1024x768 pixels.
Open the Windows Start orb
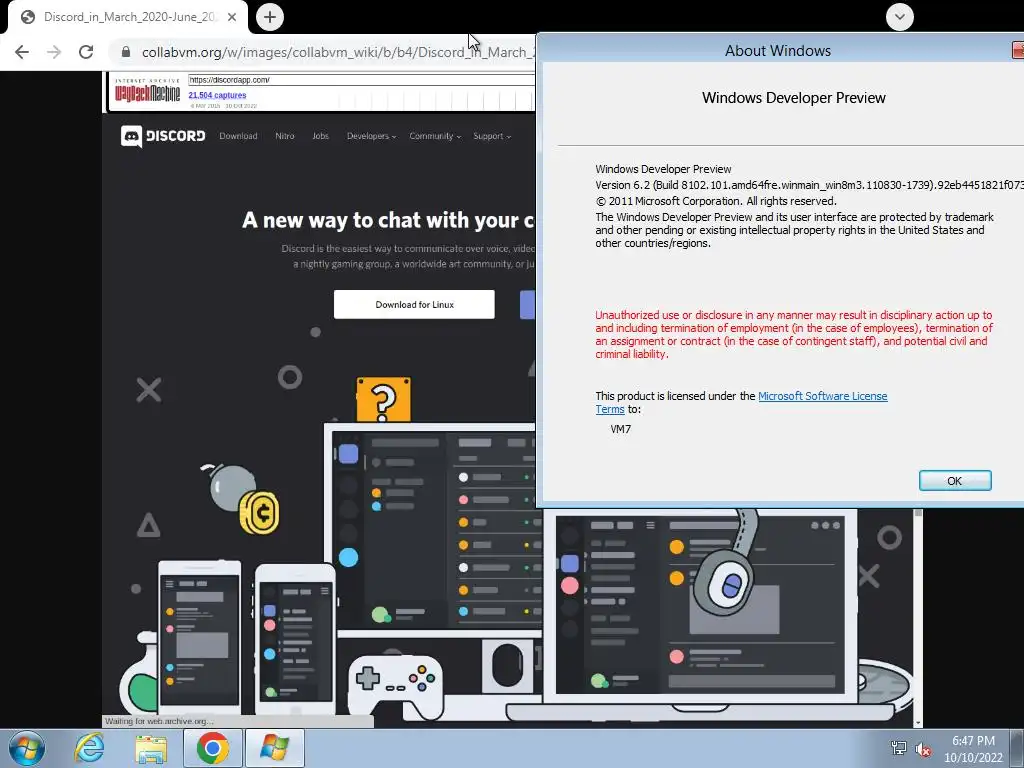click(x=27, y=748)
